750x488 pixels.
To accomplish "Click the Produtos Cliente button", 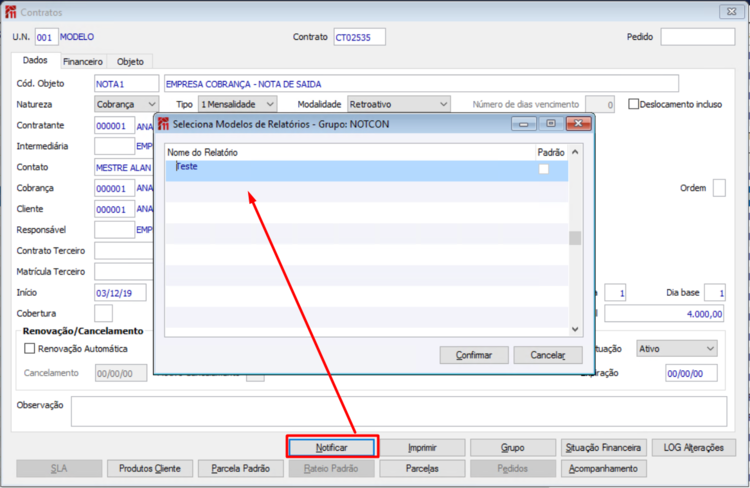I will [x=150, y=468].
